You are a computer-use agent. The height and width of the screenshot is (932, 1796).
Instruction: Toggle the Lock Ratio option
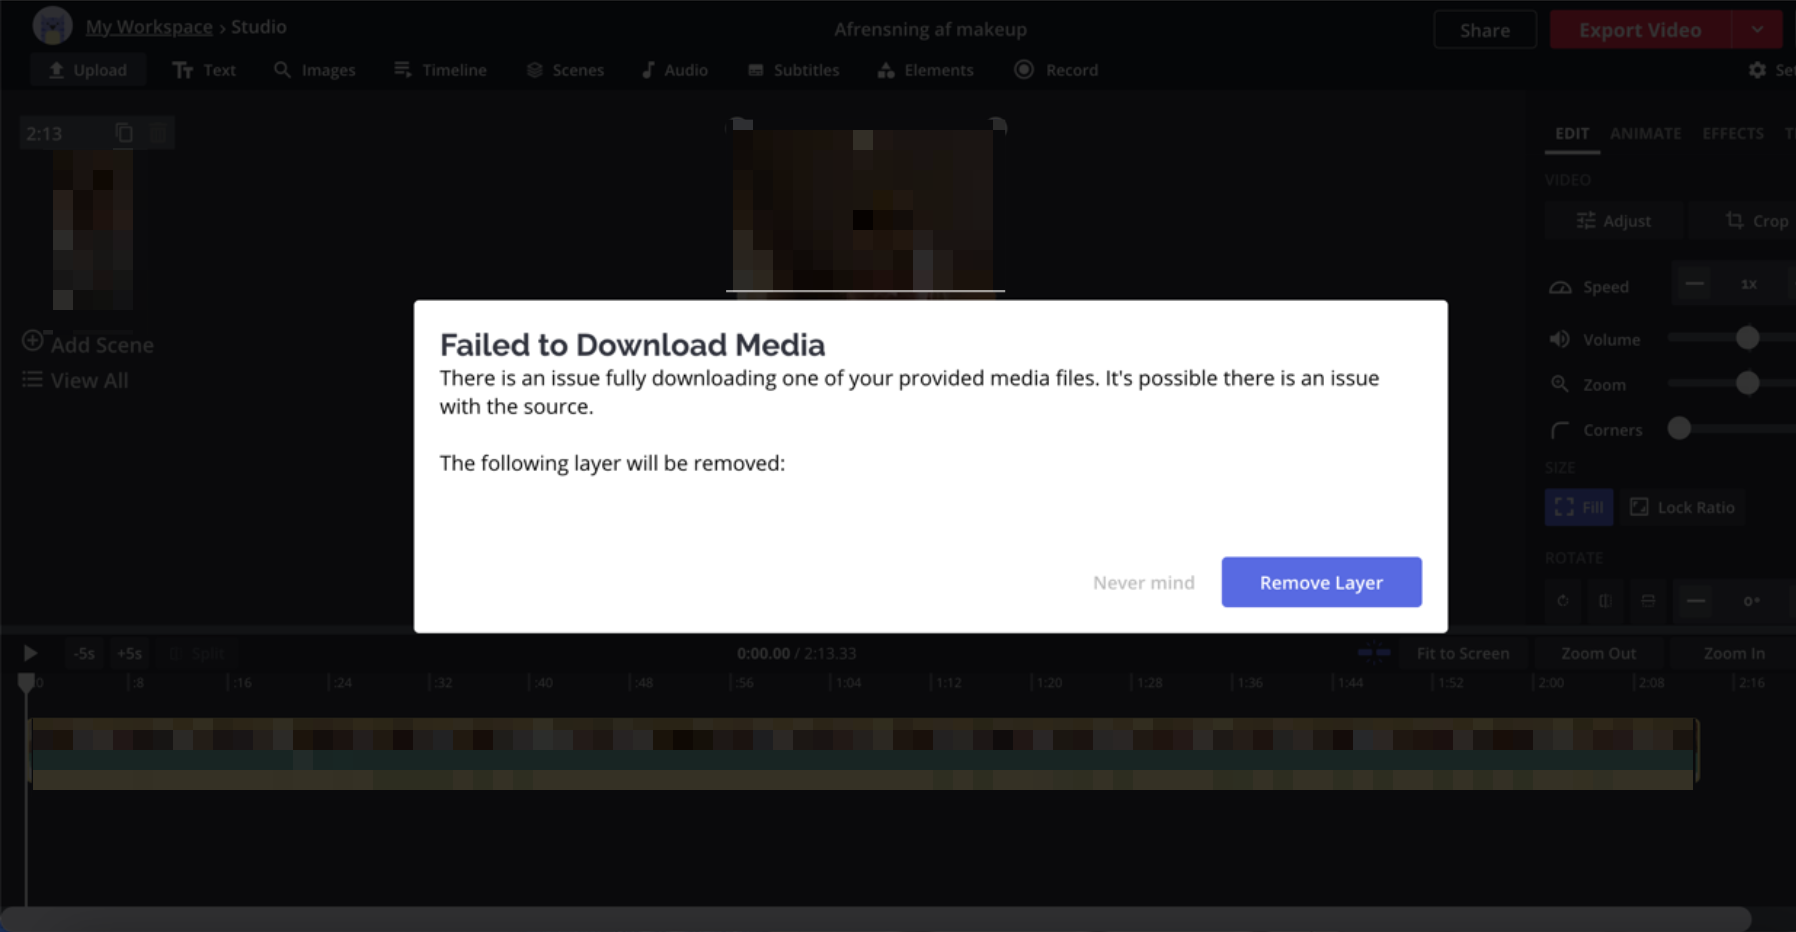pos(1683,507)
